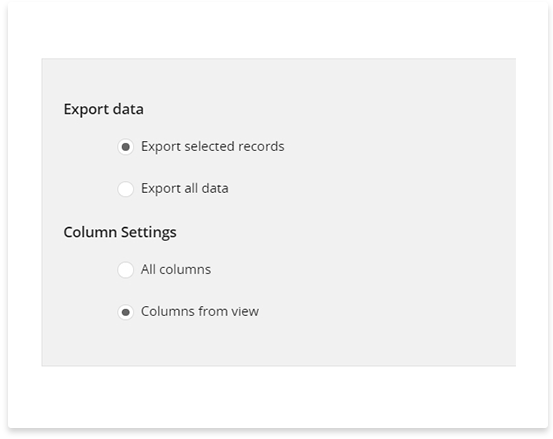Image resolution: width=553 pixels, height=439 pixels.
Task: Click the filled dot beside Export selected records
Action: pos(126,147)
